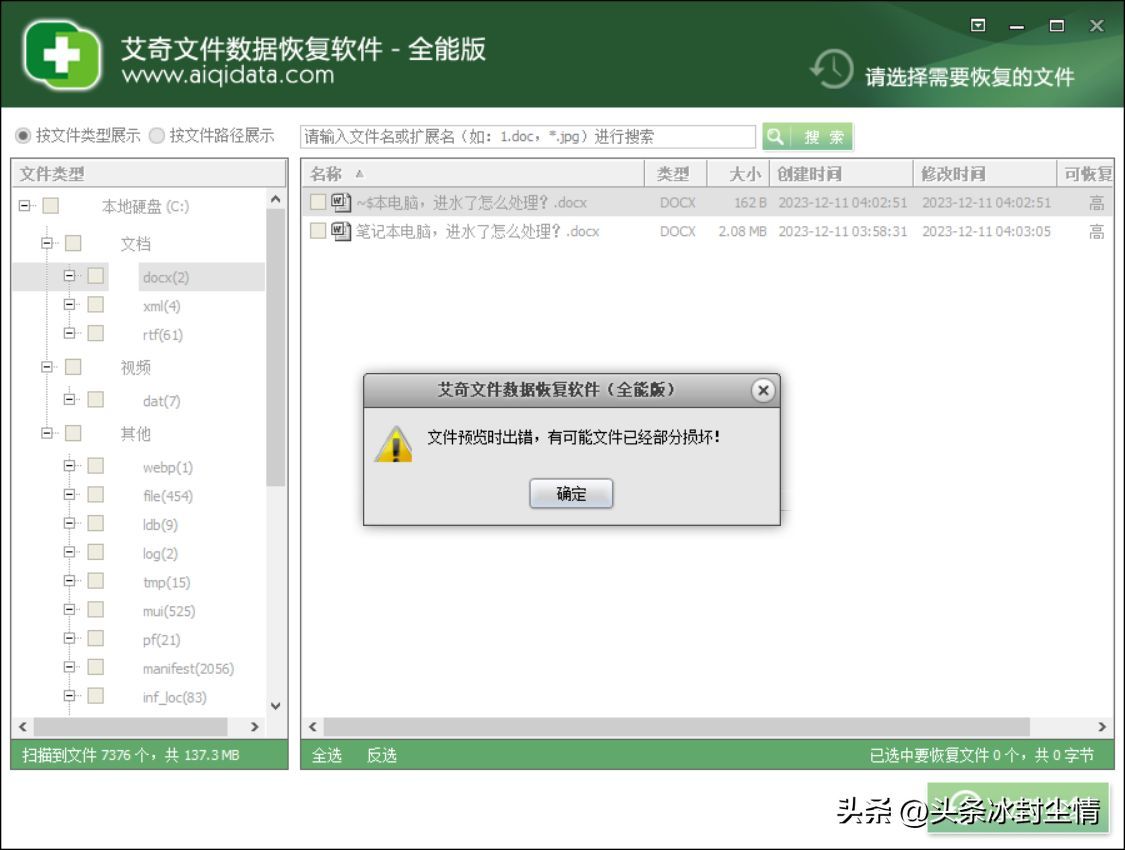Select the pf(21) tree item

click(161, 640)
